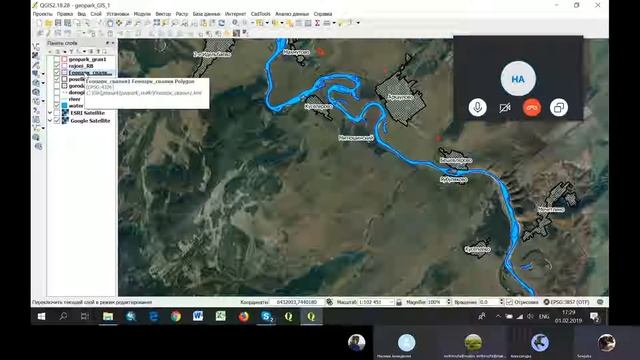
Task: Click the share screen icon in call
Action: (559, 108)
